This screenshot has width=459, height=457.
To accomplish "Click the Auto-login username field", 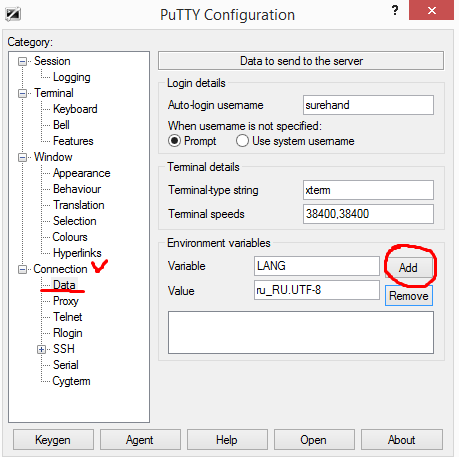I will pos(368,105).
